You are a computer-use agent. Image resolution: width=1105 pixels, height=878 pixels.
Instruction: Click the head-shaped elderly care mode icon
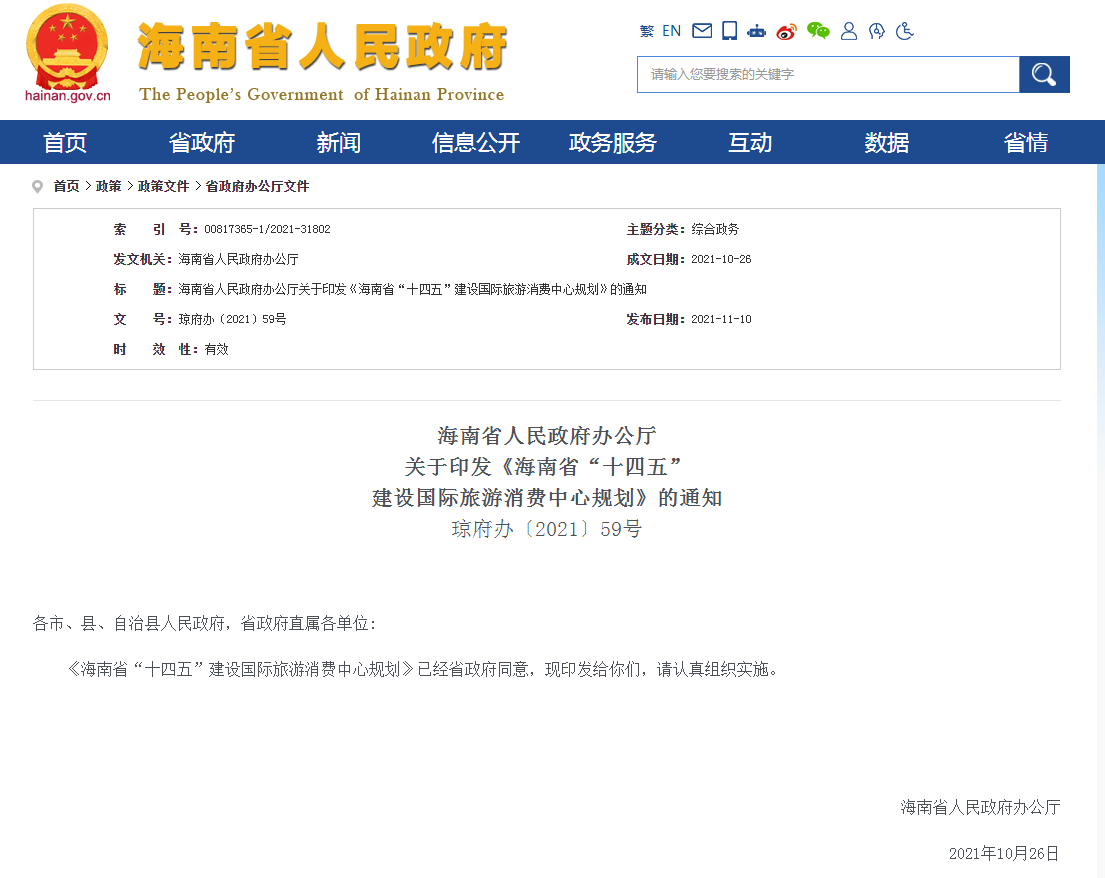(877, 31)
